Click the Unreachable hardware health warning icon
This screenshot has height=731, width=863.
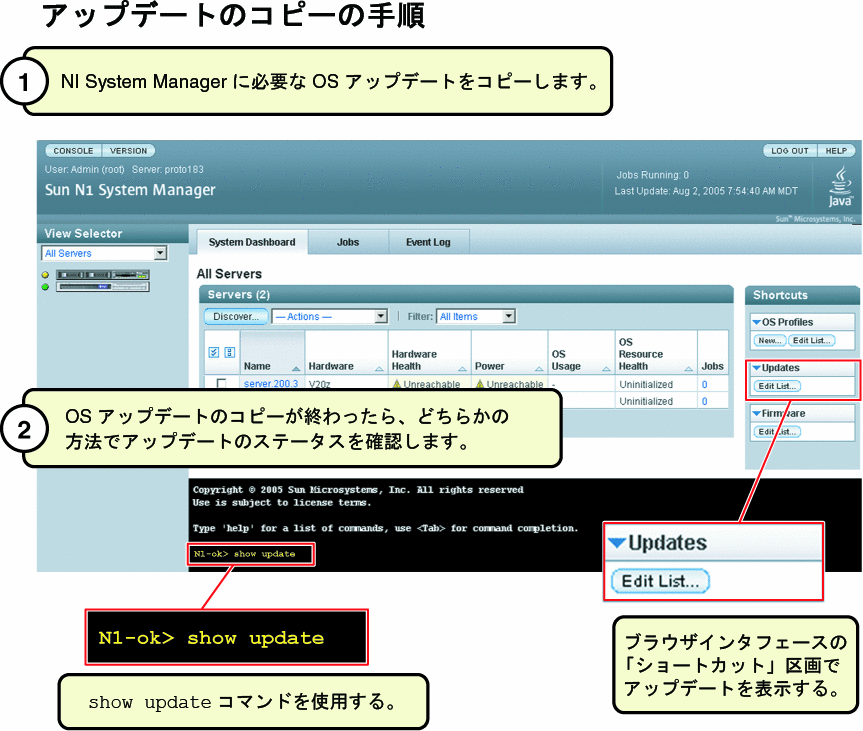click(396, 384)
